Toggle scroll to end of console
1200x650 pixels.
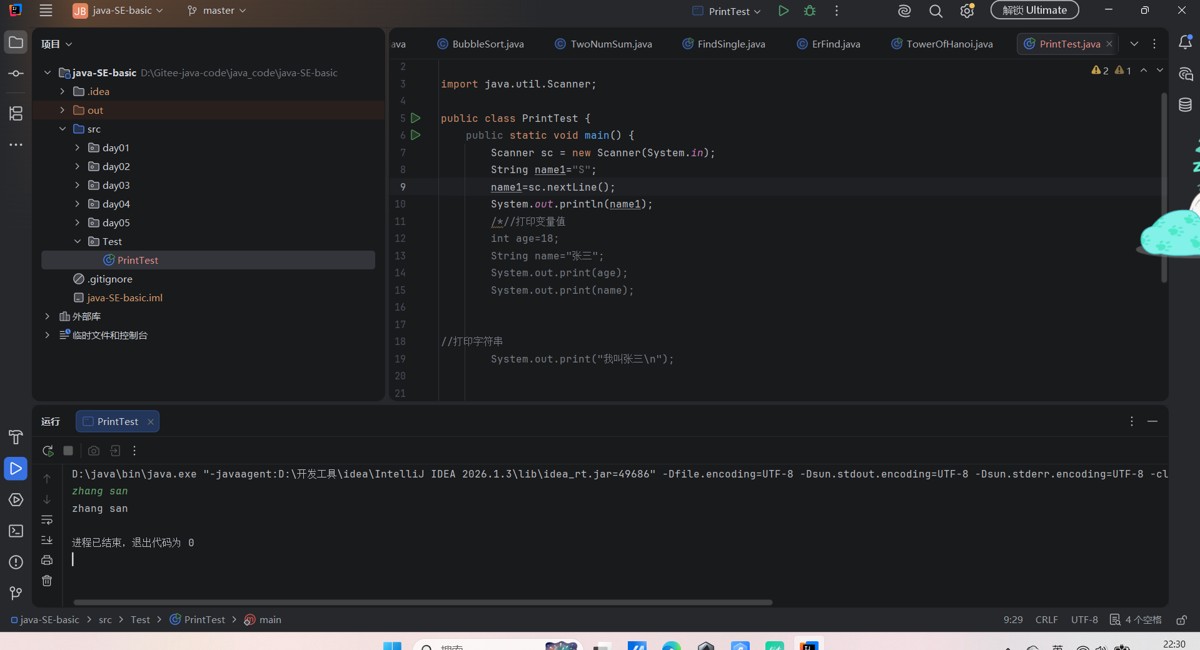[x=47, y=540]
